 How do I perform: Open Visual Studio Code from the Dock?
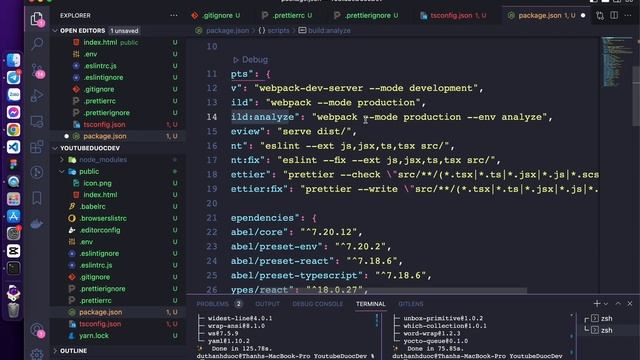click(x=13, y=147)
